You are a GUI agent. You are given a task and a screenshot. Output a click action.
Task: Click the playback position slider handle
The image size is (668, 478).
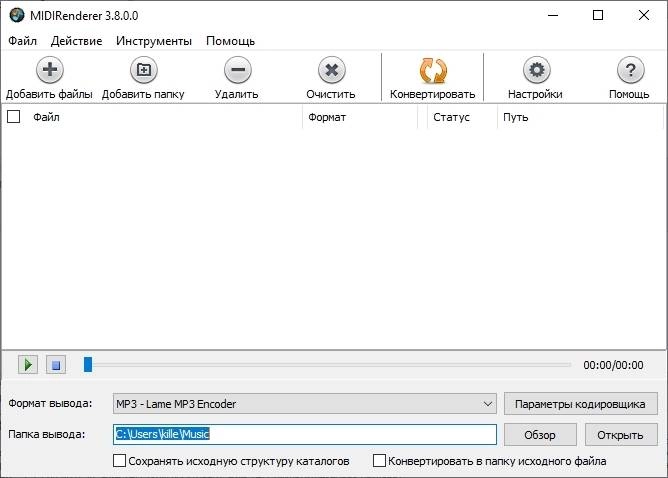[88, 365]
